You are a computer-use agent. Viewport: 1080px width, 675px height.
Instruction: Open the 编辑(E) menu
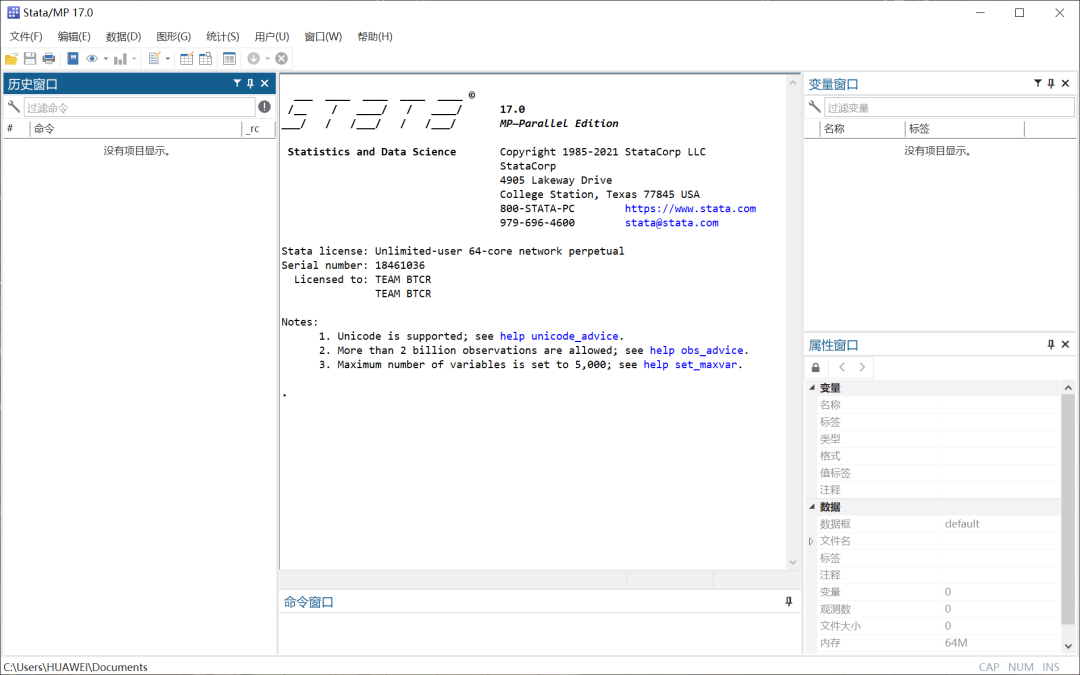pos(74,37)
